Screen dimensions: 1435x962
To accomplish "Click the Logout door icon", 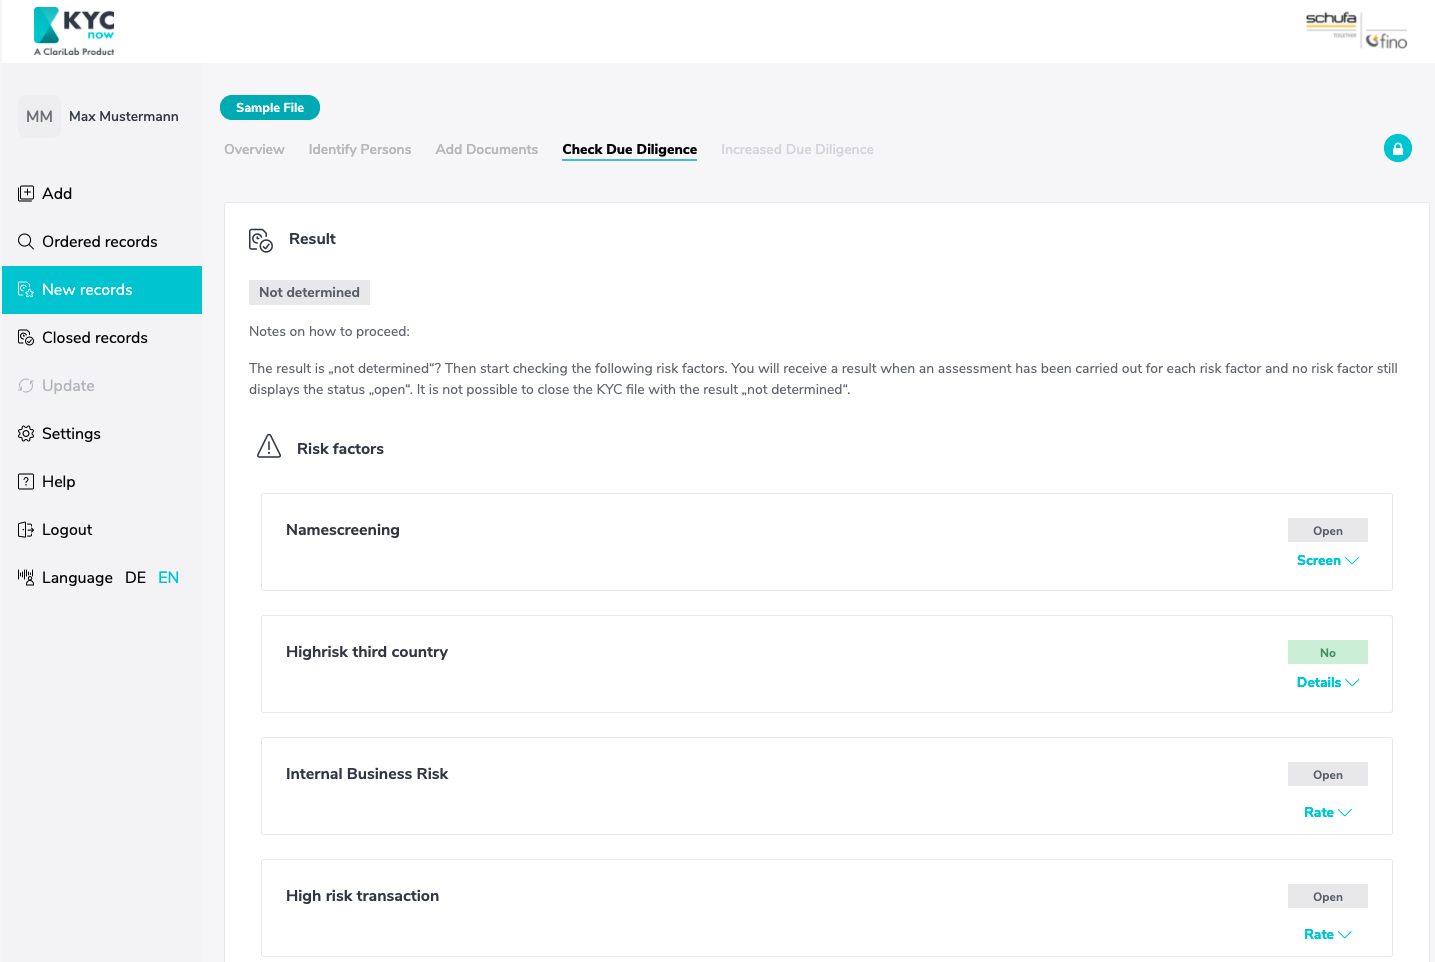I will point(26,529).
